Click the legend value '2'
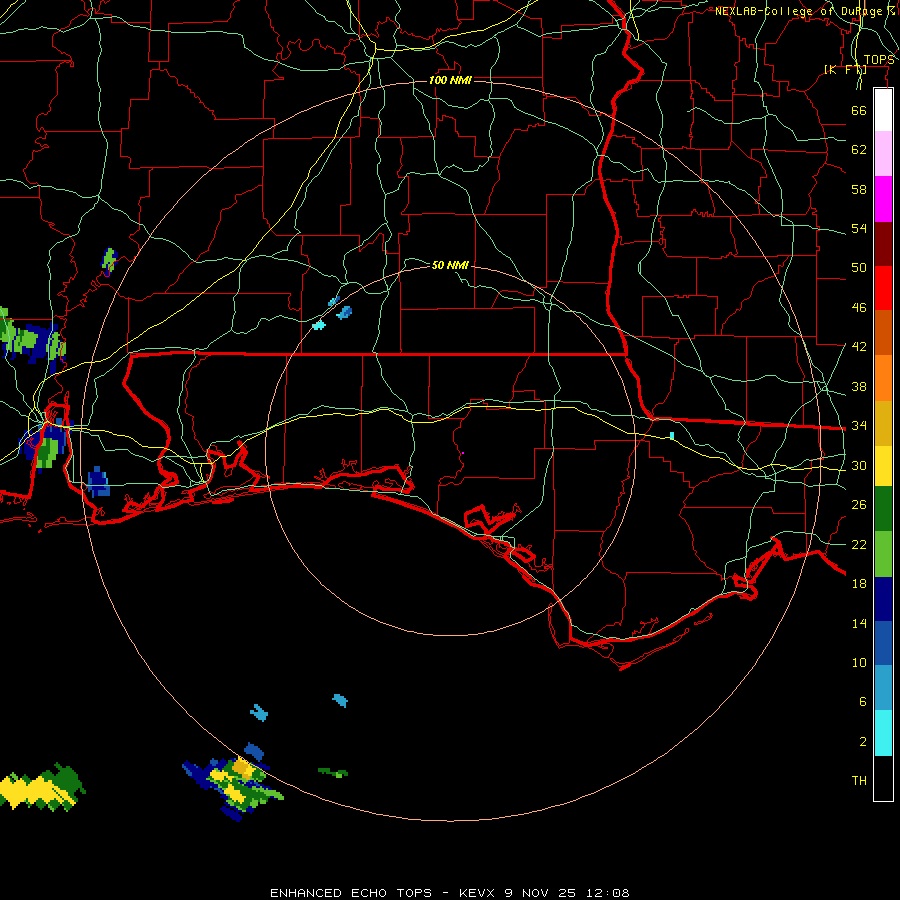 [863, 742]
